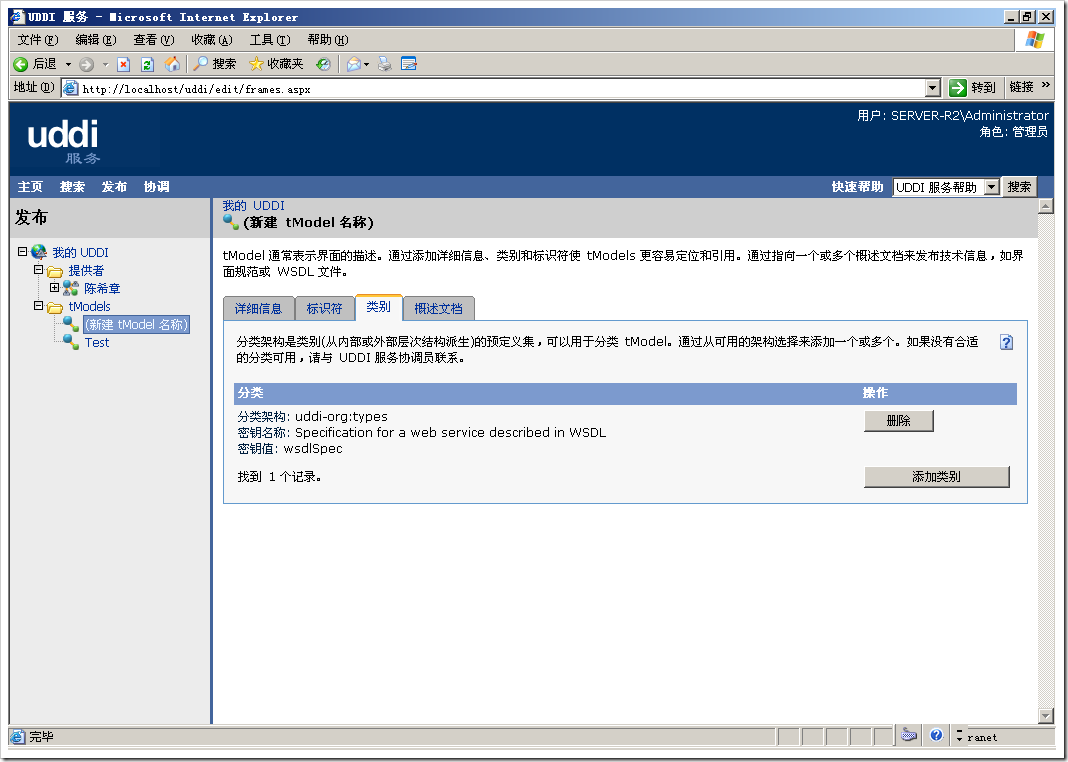Switch to the 详细信息 tab

[x=258, y=308]
